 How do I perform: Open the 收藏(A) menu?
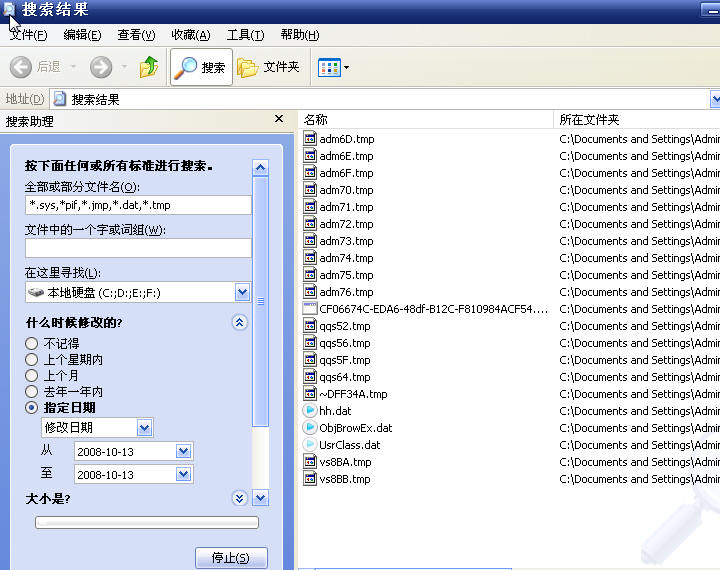(x=191, y=35)
